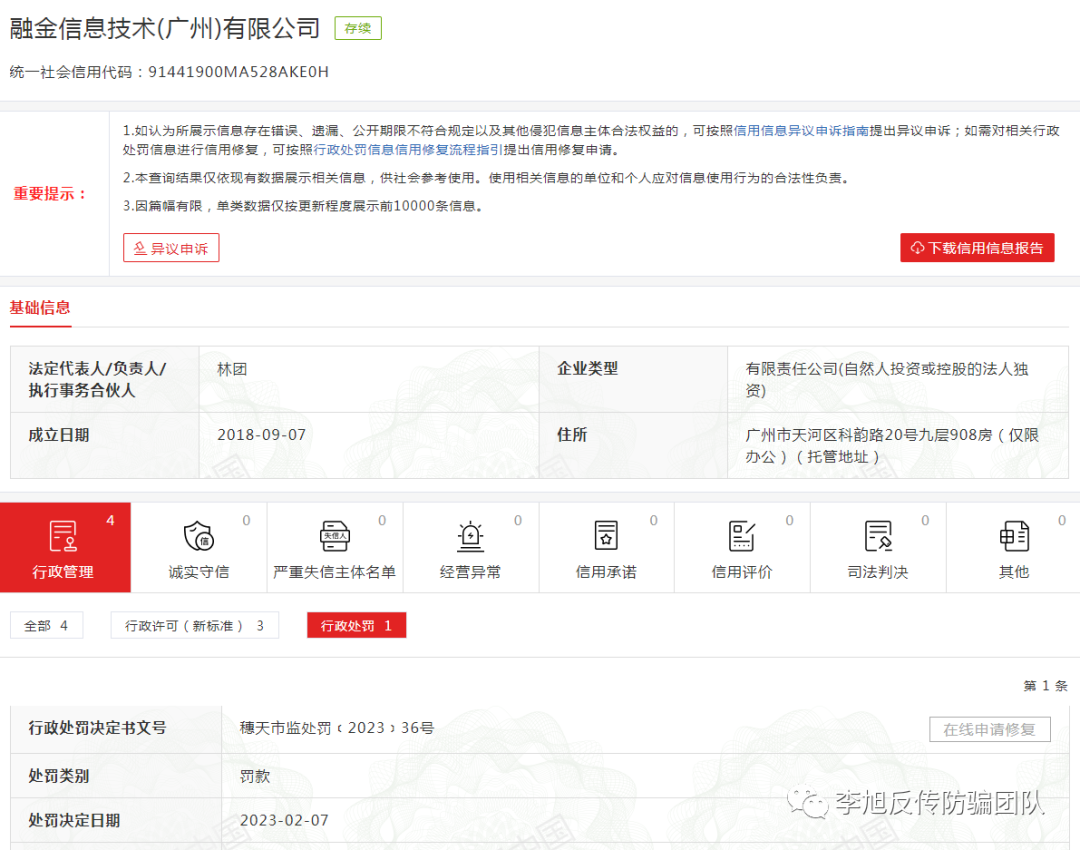Screen dimensions: 1080x850
Task: Click the 行政管理 document icon
Action: (63, 536)
